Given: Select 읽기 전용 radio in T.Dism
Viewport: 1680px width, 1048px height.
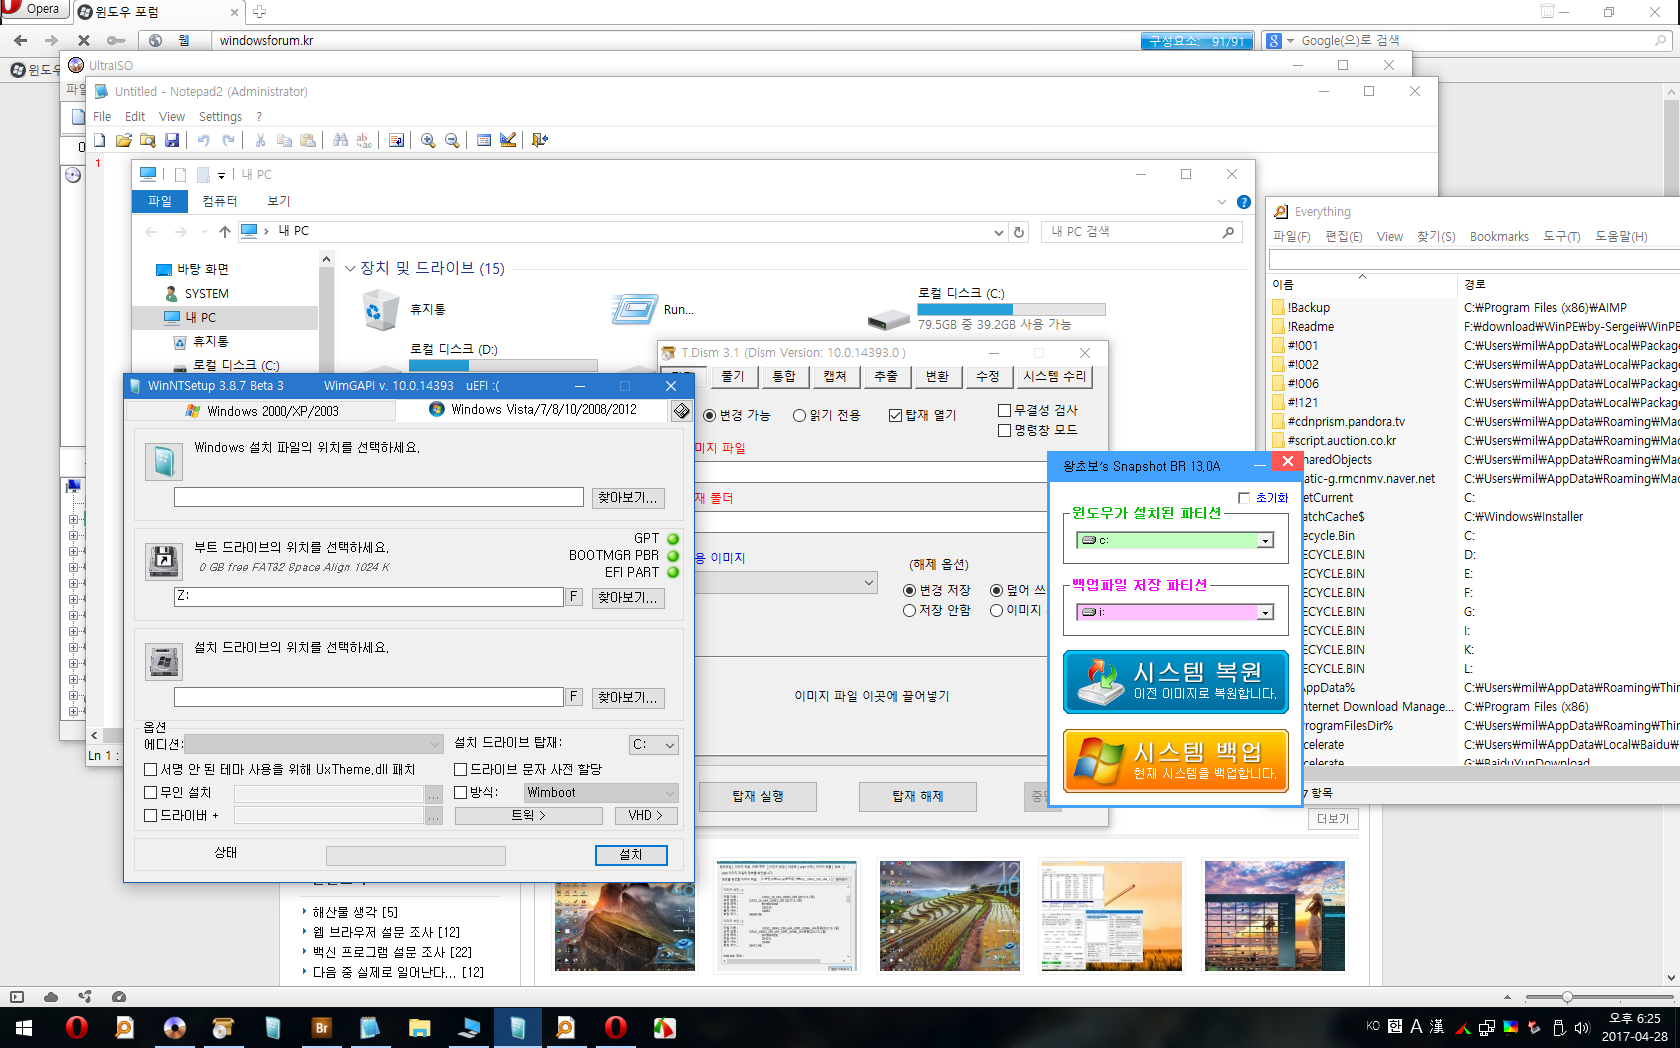Looking at the screenshot, I should point(800,416).
